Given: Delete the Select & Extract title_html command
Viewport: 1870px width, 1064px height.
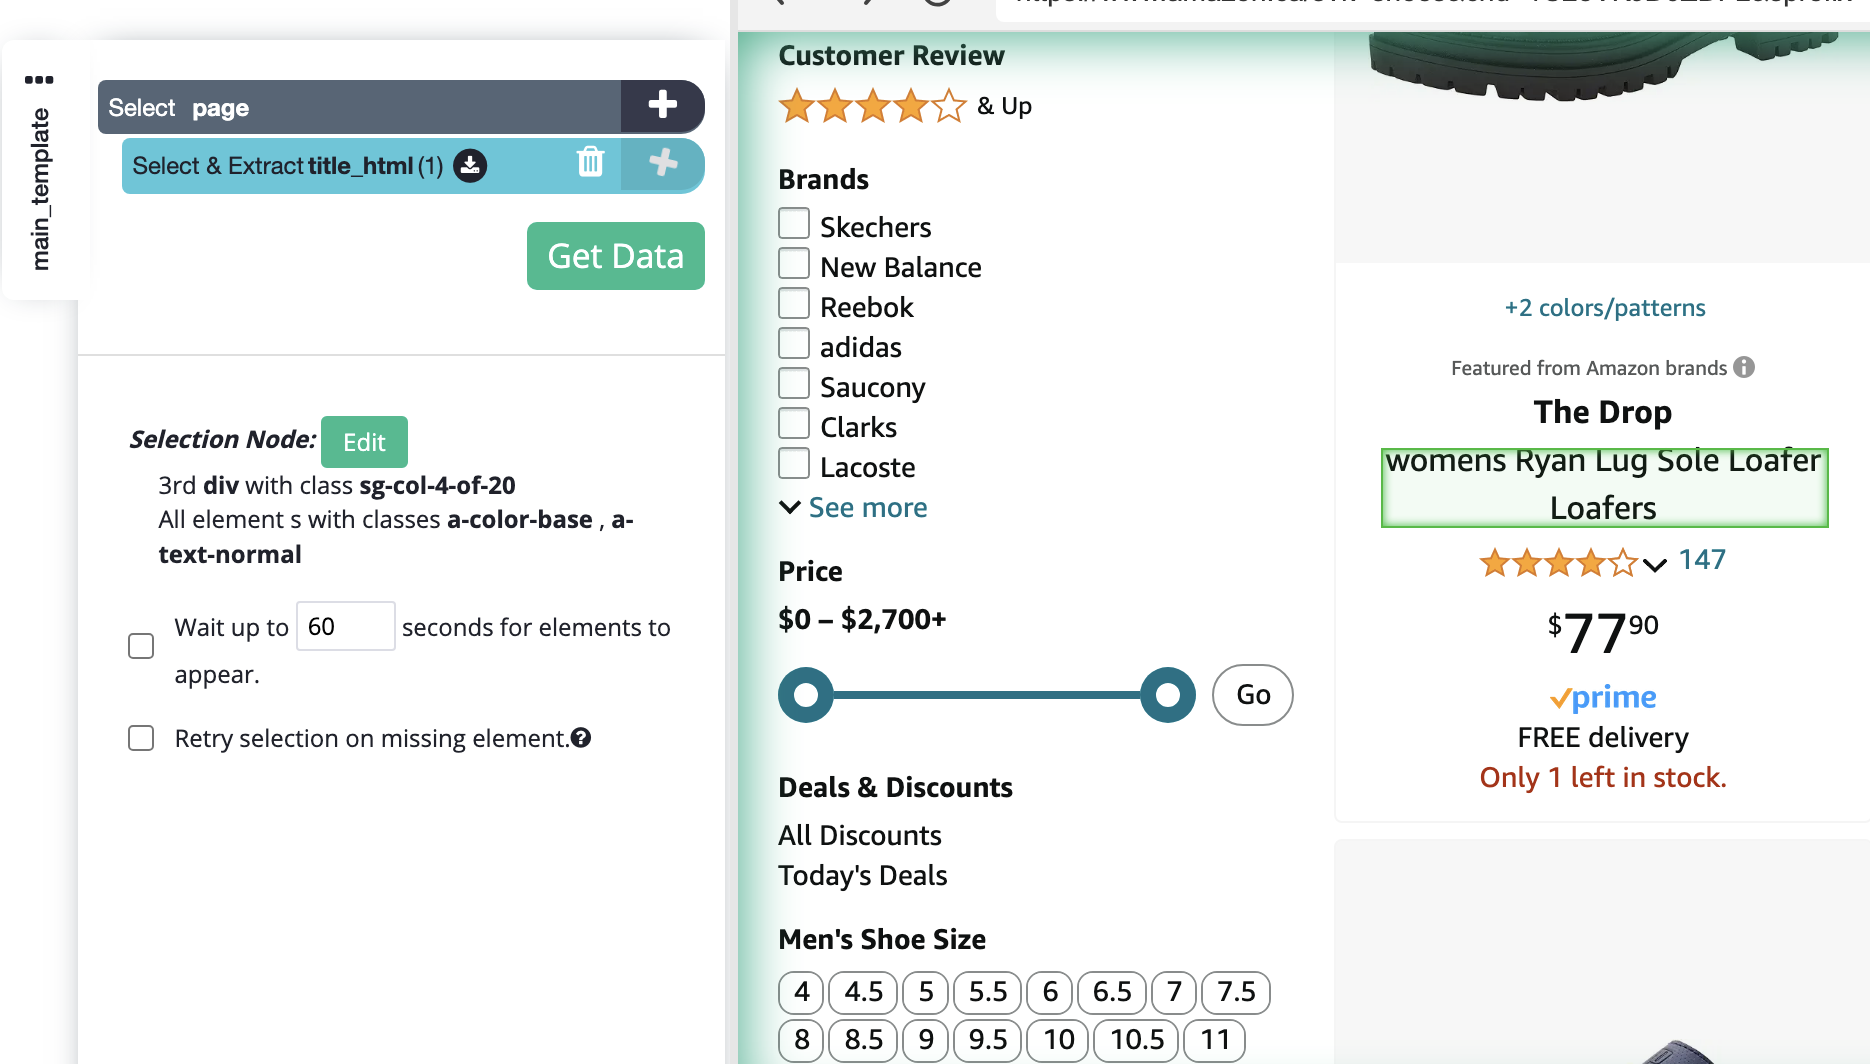Looking at the screenshot, I should pos(591,162).
